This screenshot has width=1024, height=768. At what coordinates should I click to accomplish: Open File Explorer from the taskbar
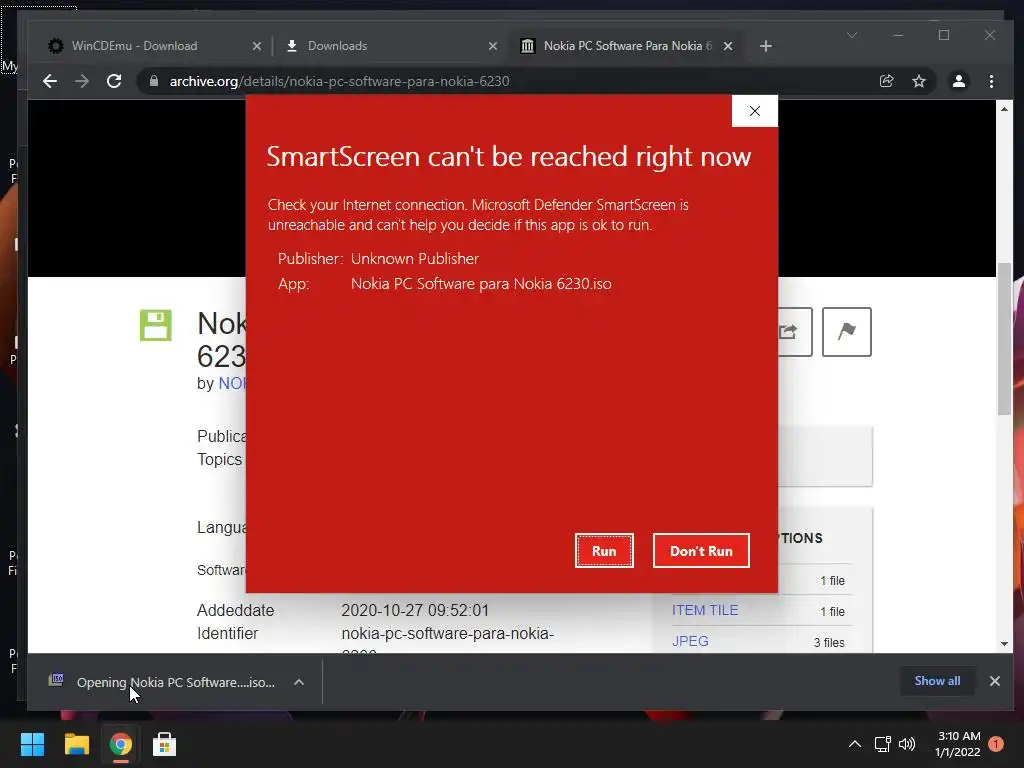pos(76,744)
